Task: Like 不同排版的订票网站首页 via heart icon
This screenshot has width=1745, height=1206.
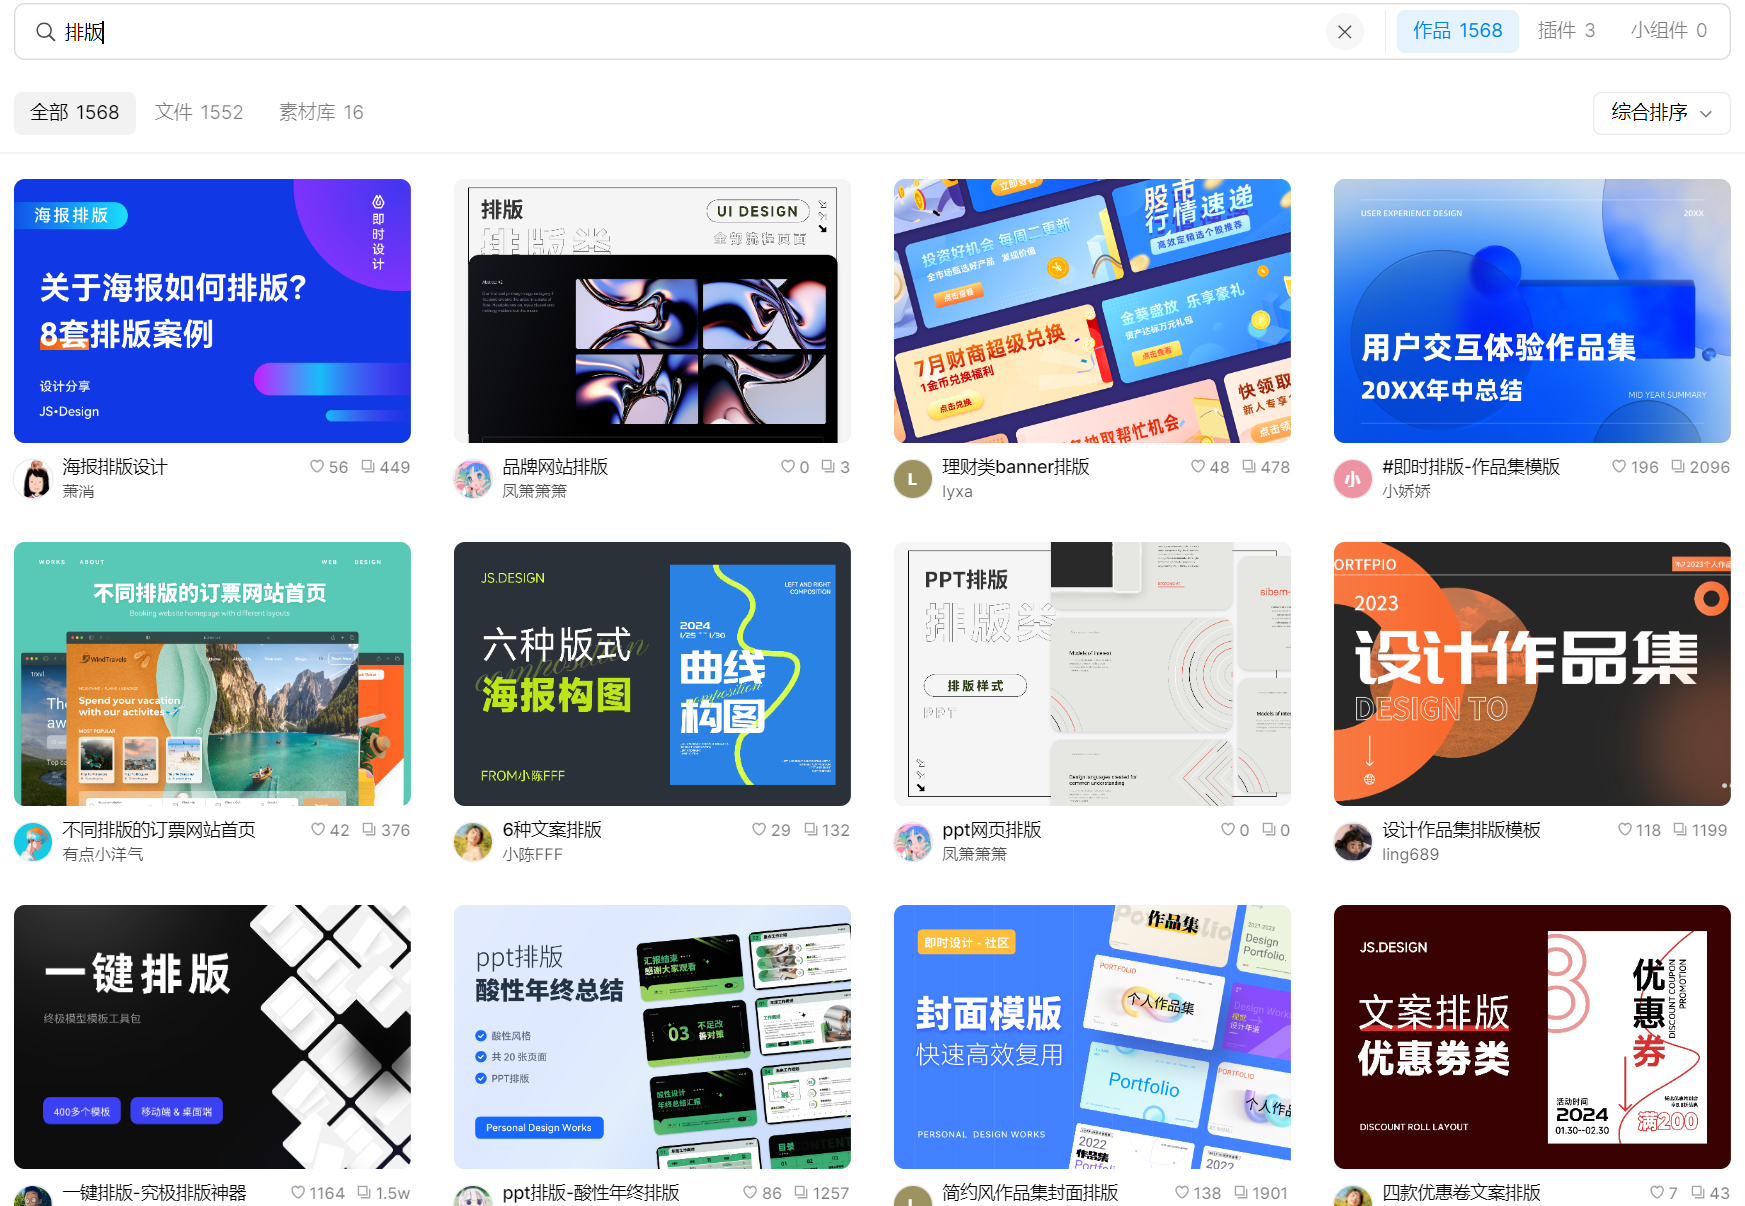Action: [x=318, y=830]
